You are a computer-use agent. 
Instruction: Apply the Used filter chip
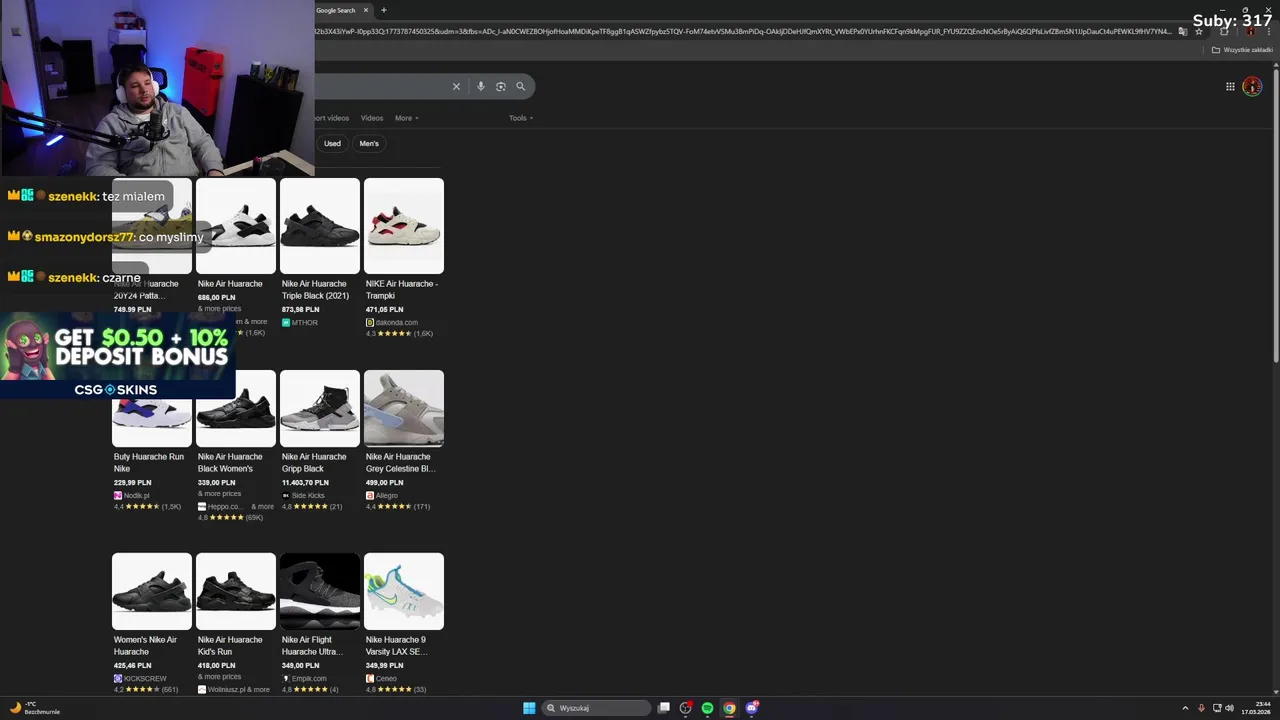(x=332, y=143)
